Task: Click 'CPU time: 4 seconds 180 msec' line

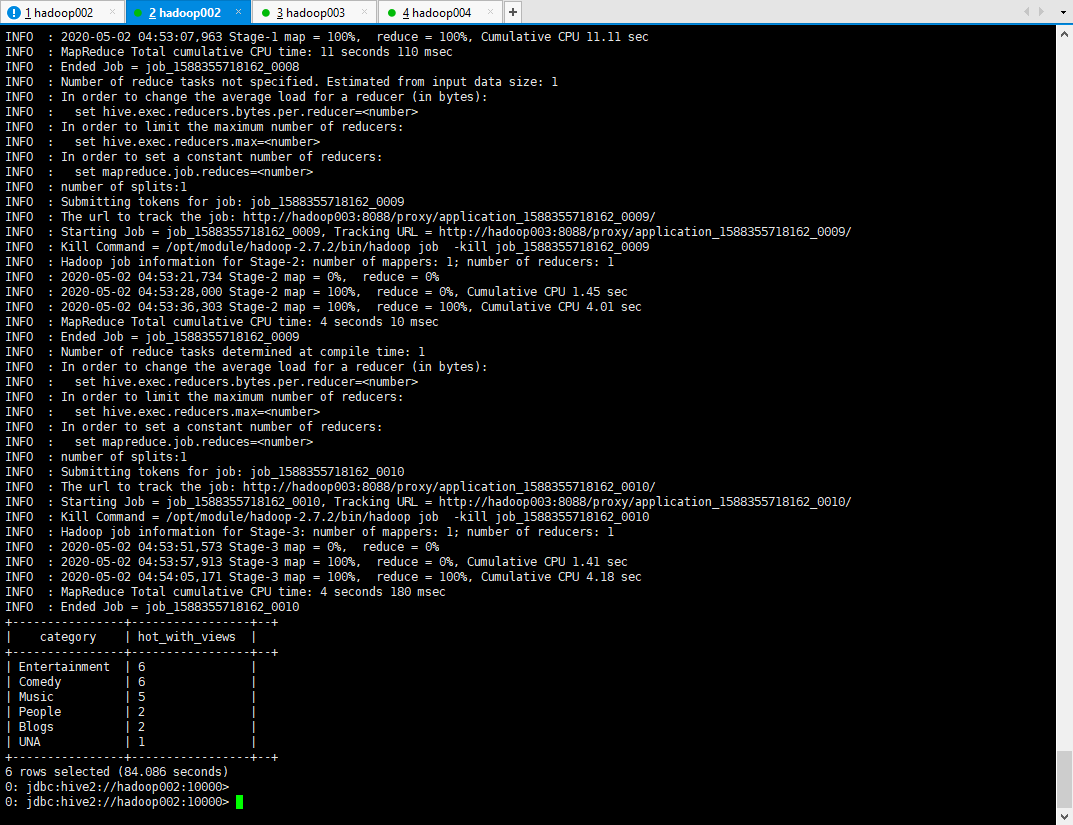Action: (253, 592)
